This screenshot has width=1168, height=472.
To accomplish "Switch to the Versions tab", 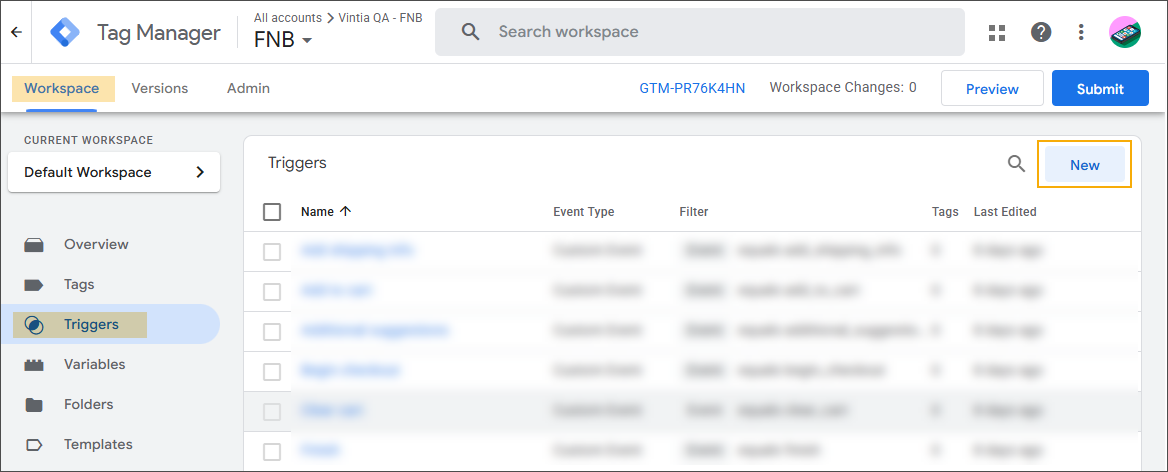I will coord(160,88).
